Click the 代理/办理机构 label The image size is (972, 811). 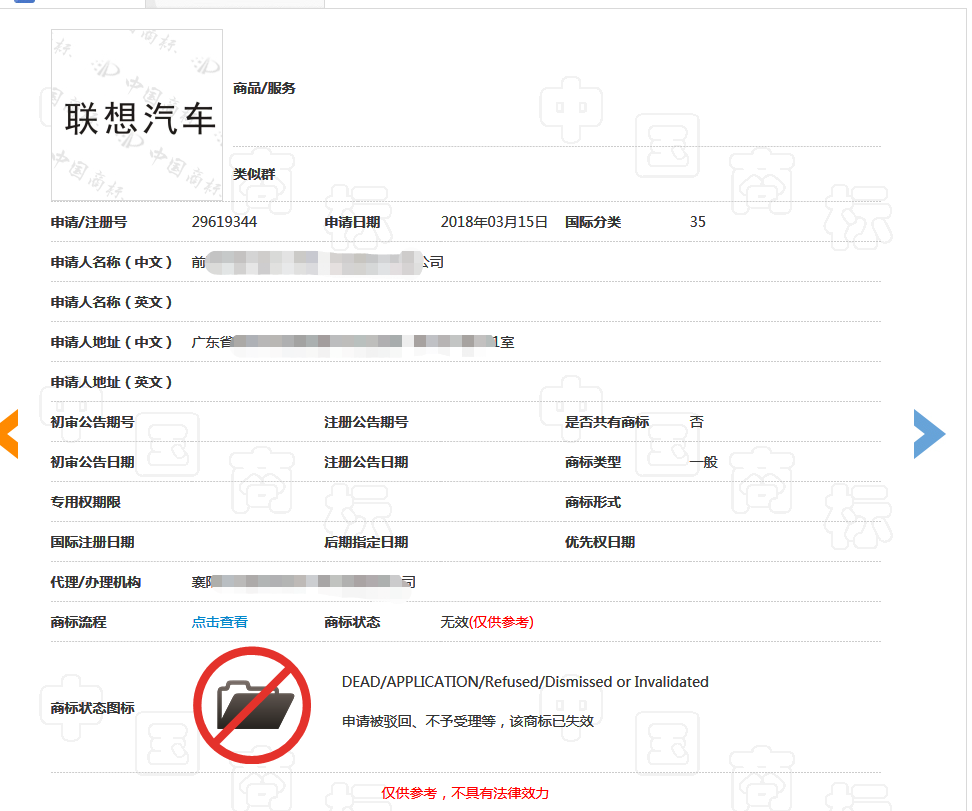96,582
